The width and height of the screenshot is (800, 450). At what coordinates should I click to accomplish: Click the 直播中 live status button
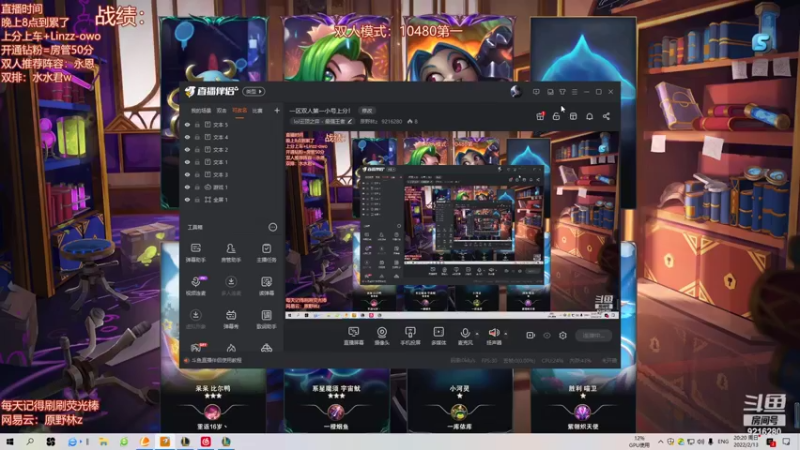(593, 335)
